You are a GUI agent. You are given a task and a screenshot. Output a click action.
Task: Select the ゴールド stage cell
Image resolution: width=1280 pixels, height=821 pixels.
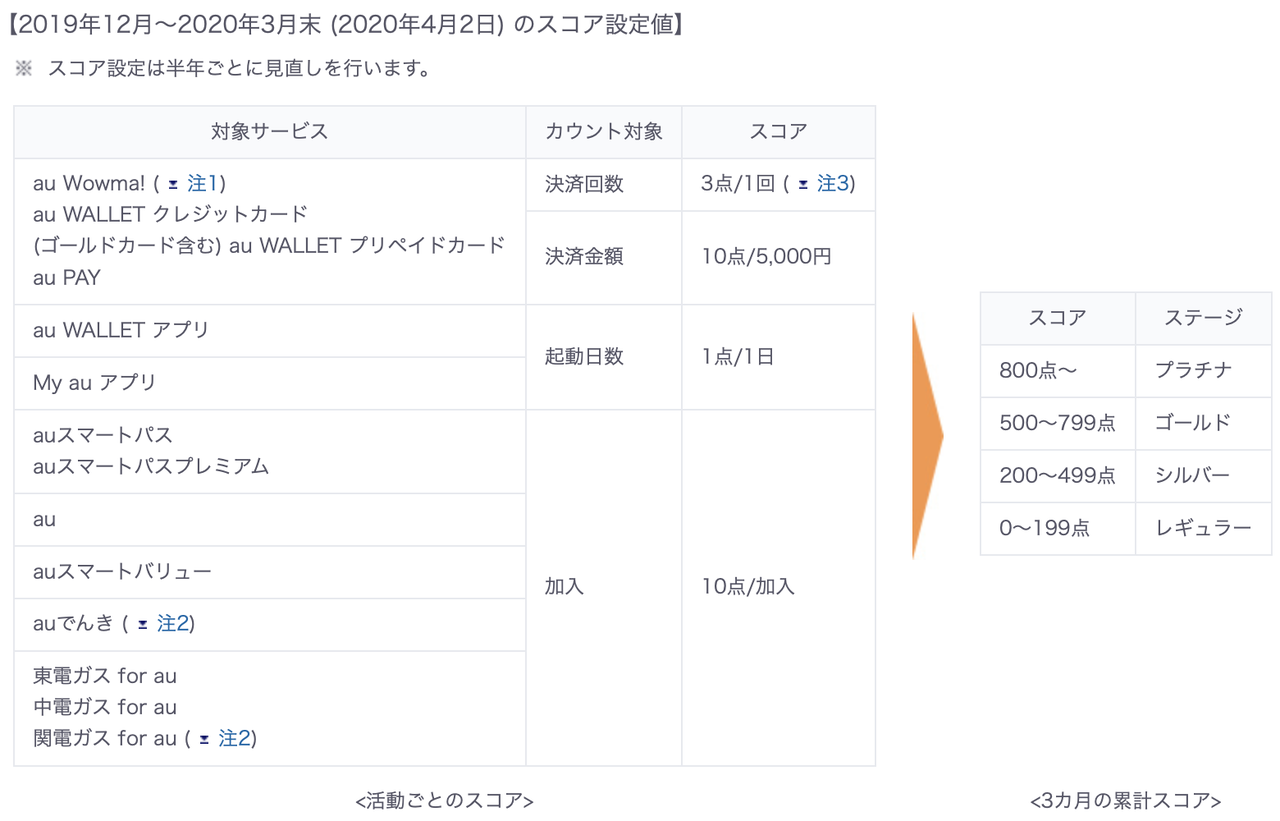(x=1204, y=423)
